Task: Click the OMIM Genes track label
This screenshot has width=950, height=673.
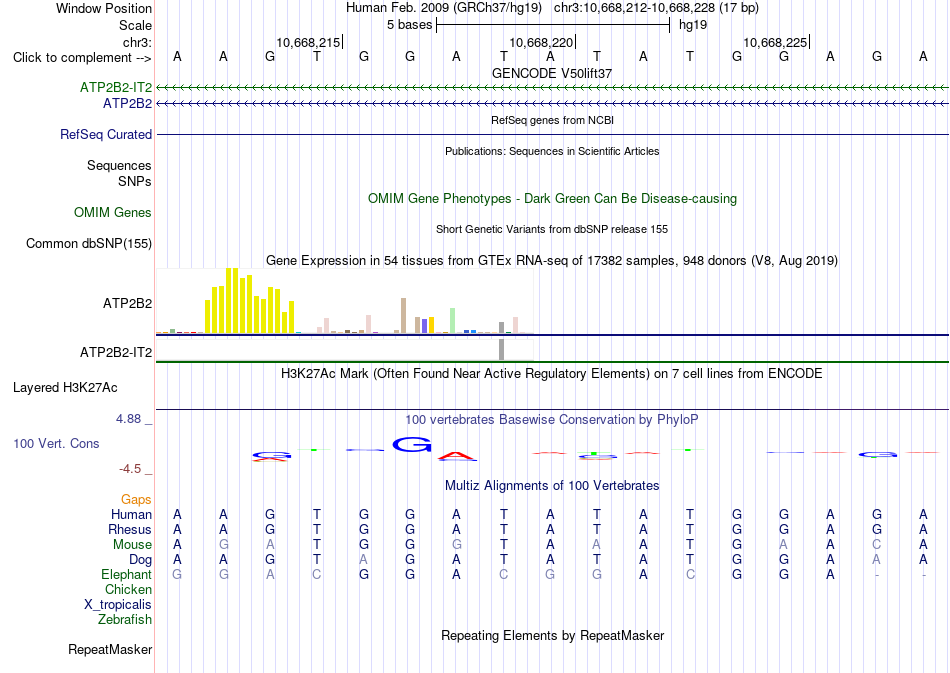Action: click(113, 213)
